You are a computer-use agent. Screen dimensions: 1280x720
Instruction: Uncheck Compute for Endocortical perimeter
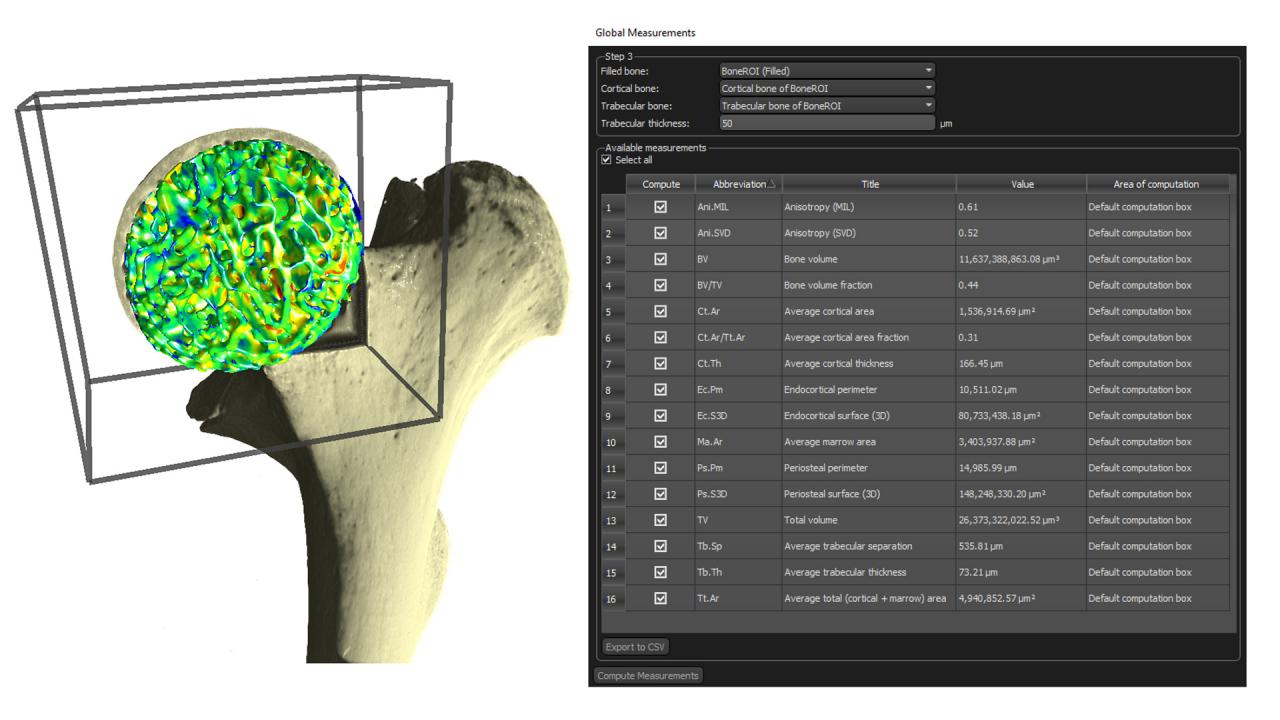click(x=663, y=390)
